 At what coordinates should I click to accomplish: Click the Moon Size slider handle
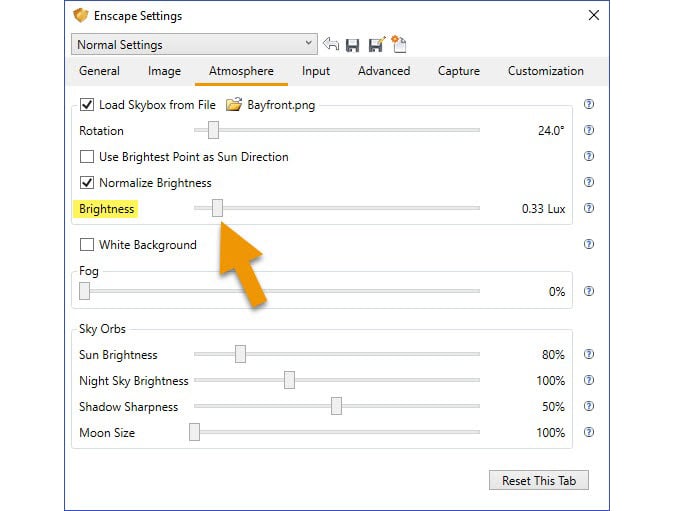(x=194, y=432)
